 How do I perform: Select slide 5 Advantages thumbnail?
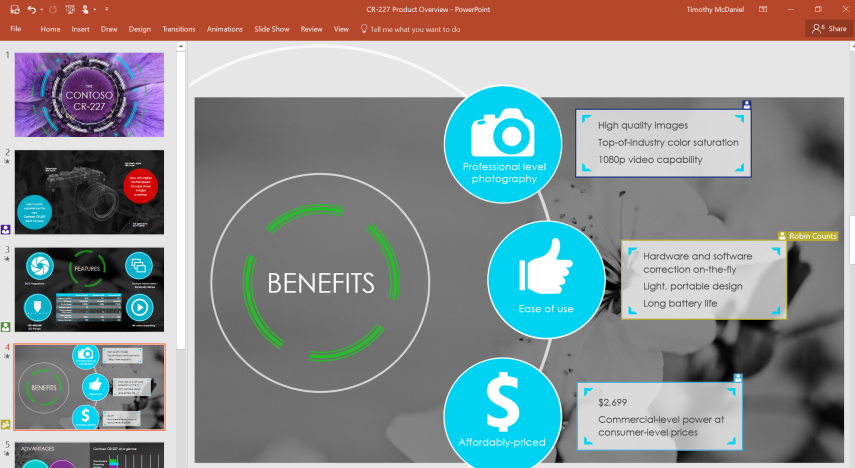(x=89, y=455)
